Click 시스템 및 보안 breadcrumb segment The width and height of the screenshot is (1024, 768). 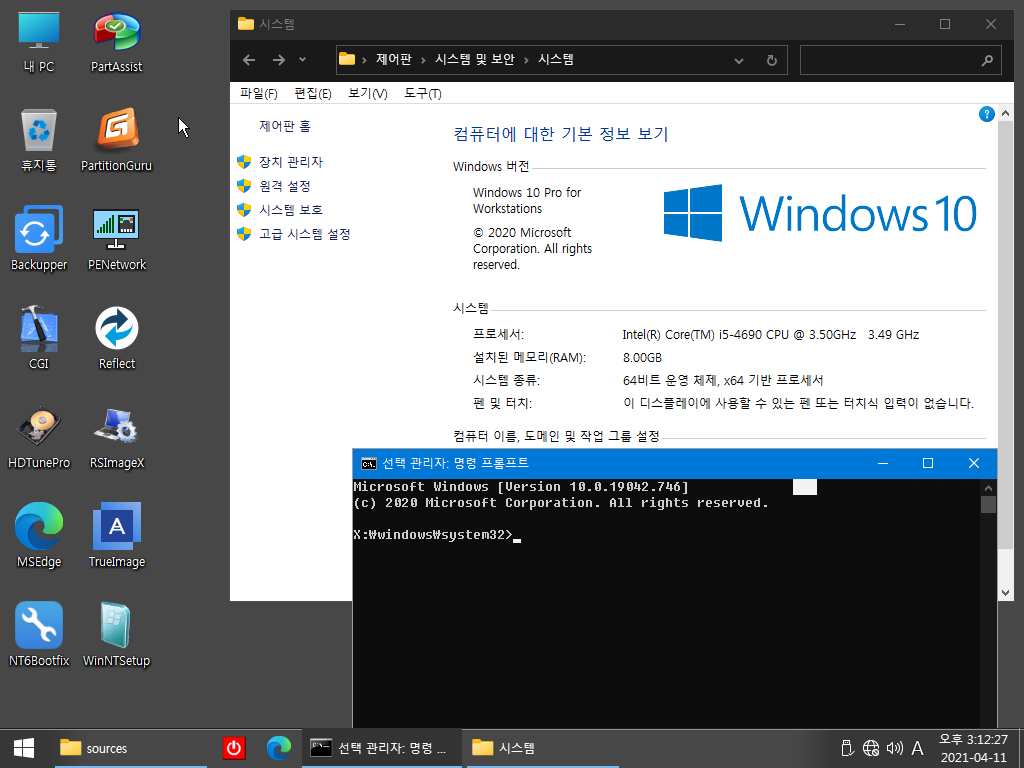coord(475,59)
